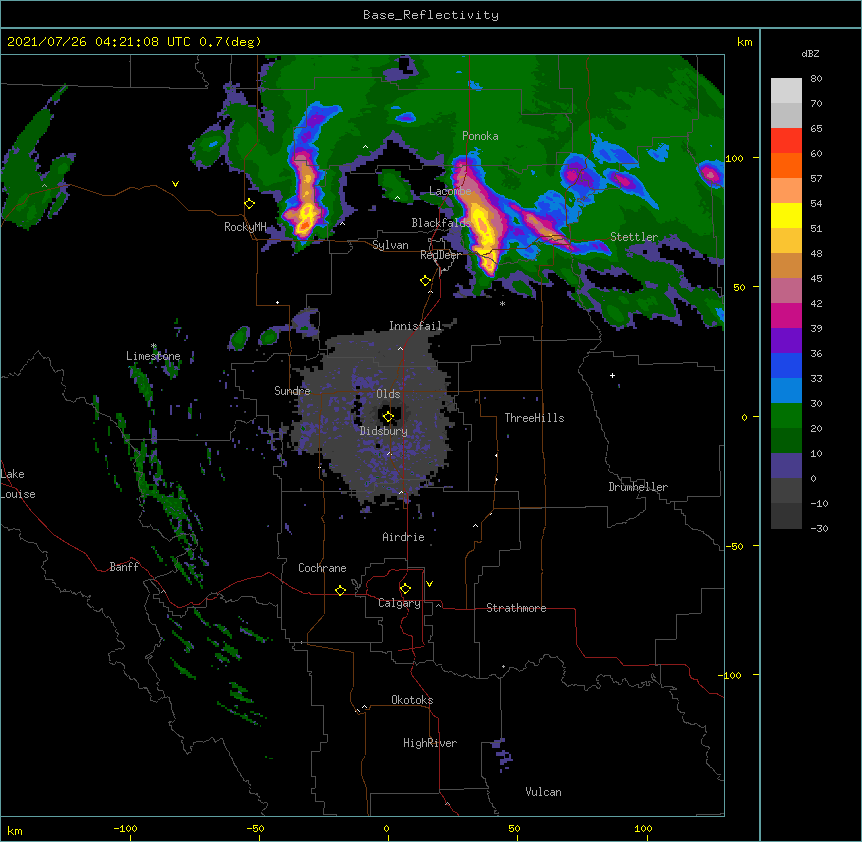The height and width of the screenshot is (842, 862).
Task: Click the -30 value on dBZ scale
Action: point(819,529)
